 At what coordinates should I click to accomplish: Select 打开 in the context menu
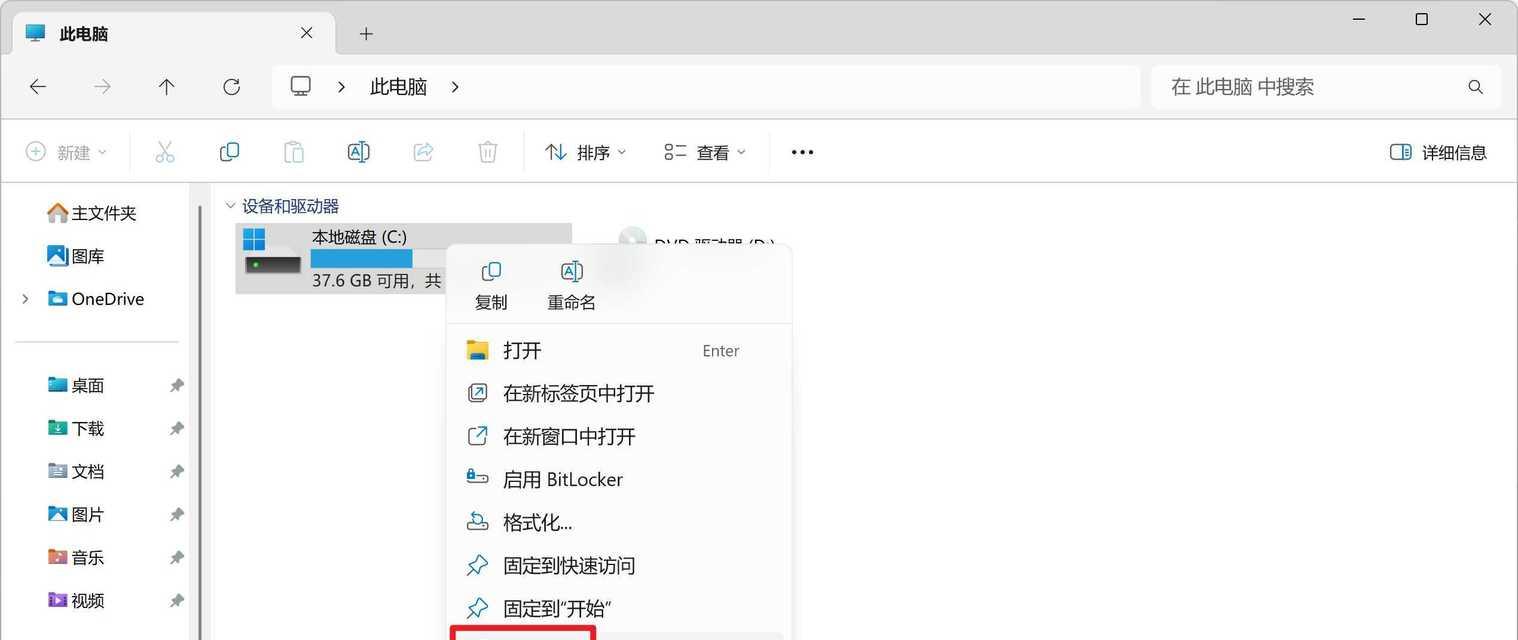[x=618, y=350]
